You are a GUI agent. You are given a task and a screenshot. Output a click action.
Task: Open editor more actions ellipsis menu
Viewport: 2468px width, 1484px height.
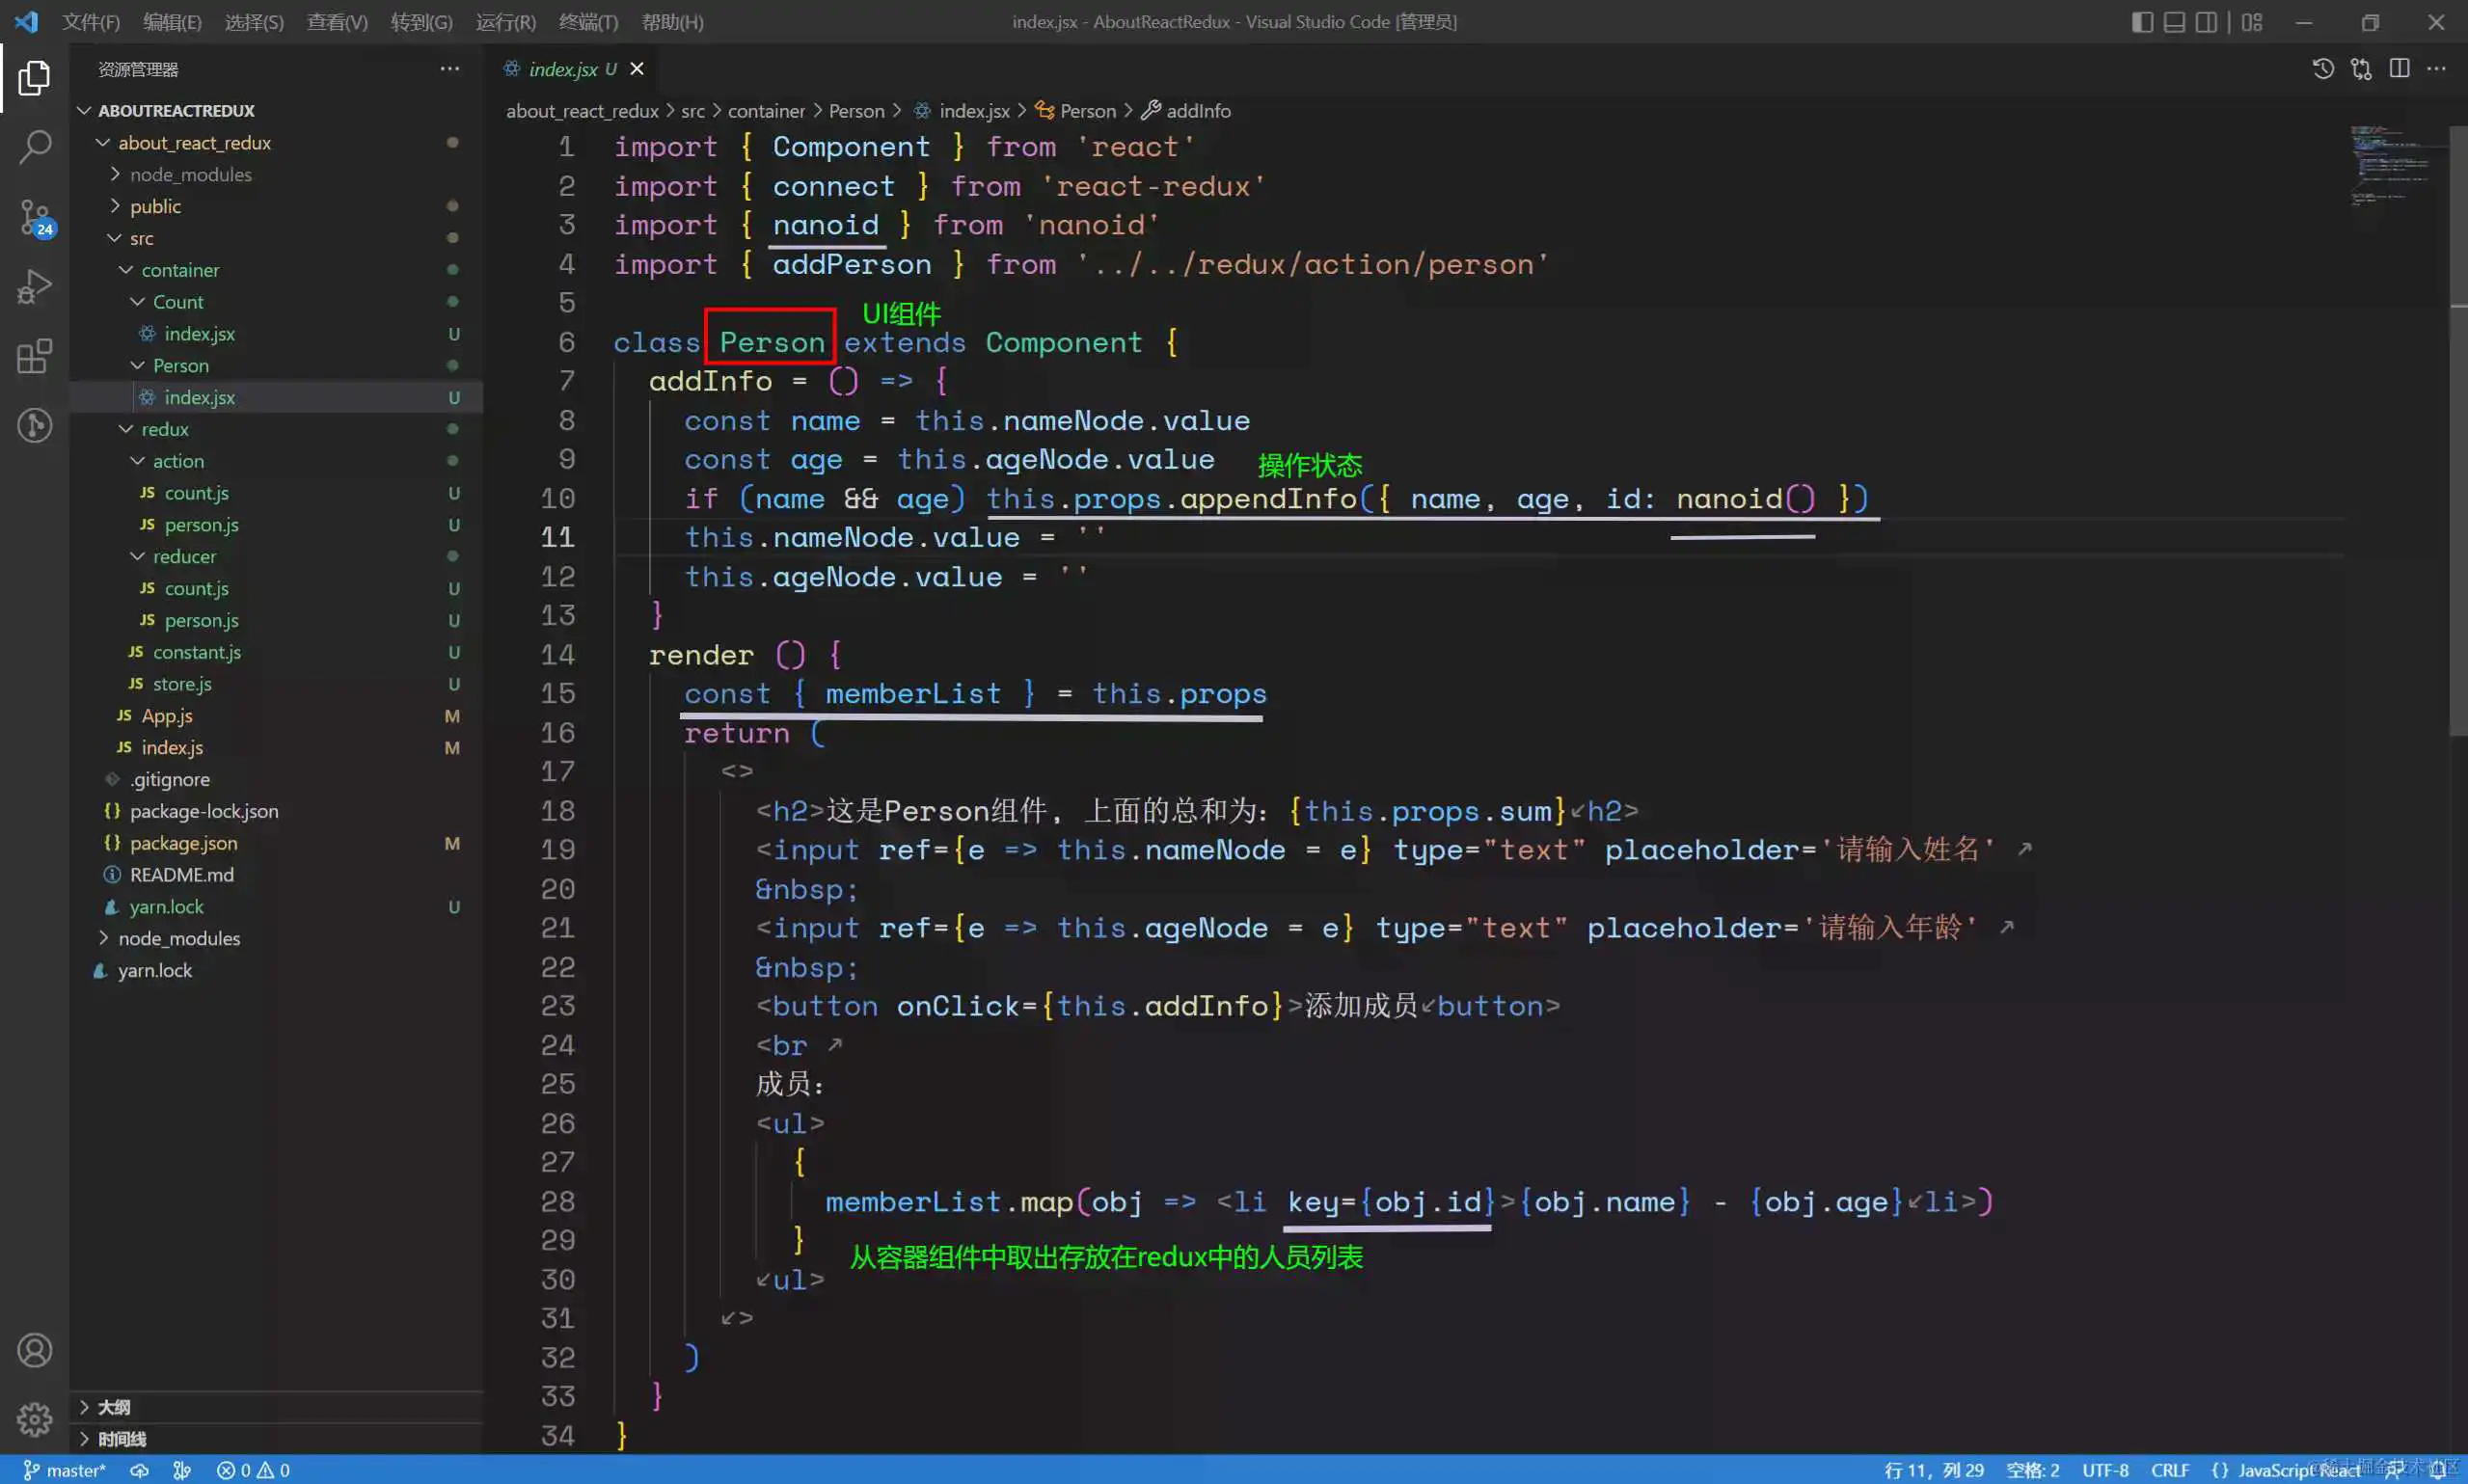(x=2437, y=68)
